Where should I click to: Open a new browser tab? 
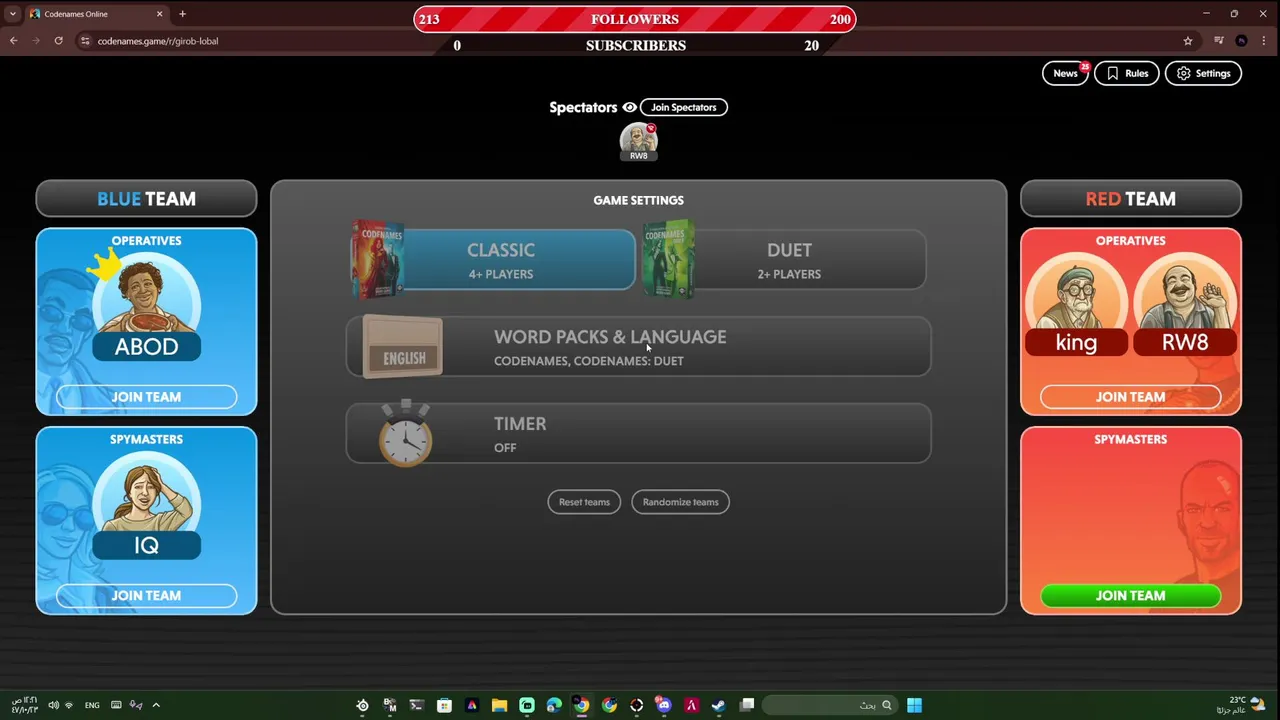[182, 14]
